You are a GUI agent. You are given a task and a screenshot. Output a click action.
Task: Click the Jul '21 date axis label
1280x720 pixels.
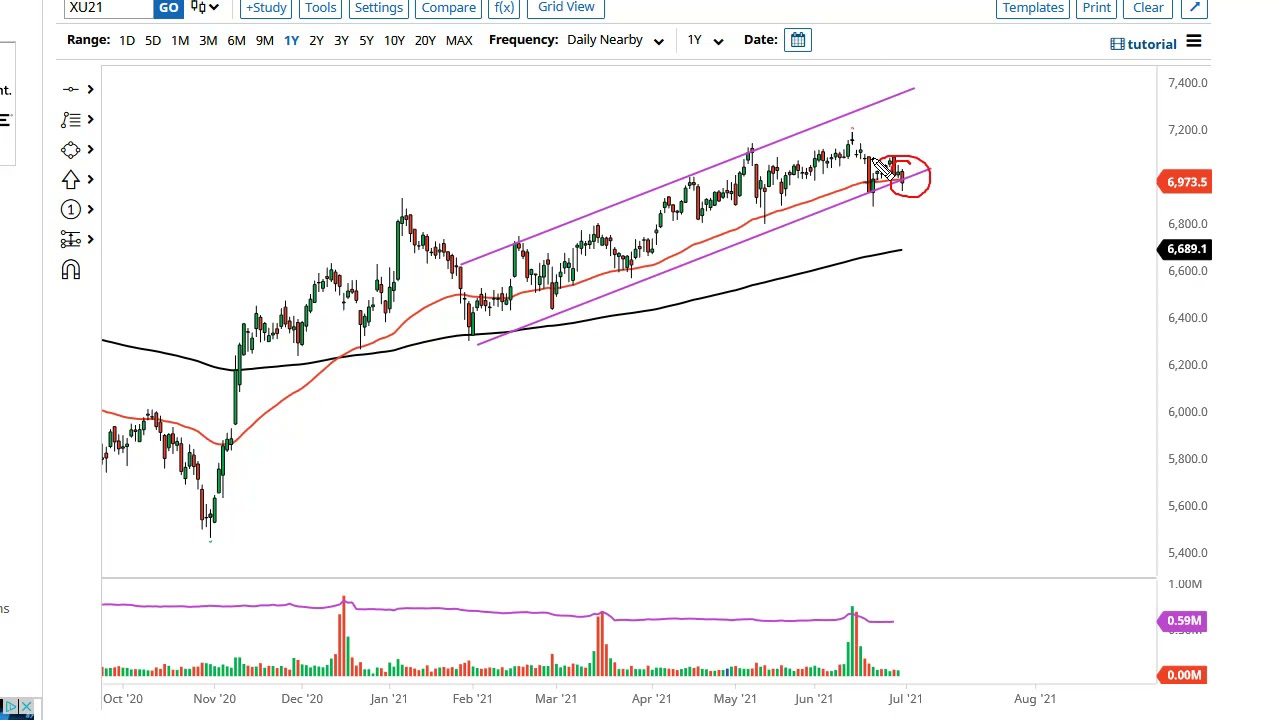click(906, 699)
